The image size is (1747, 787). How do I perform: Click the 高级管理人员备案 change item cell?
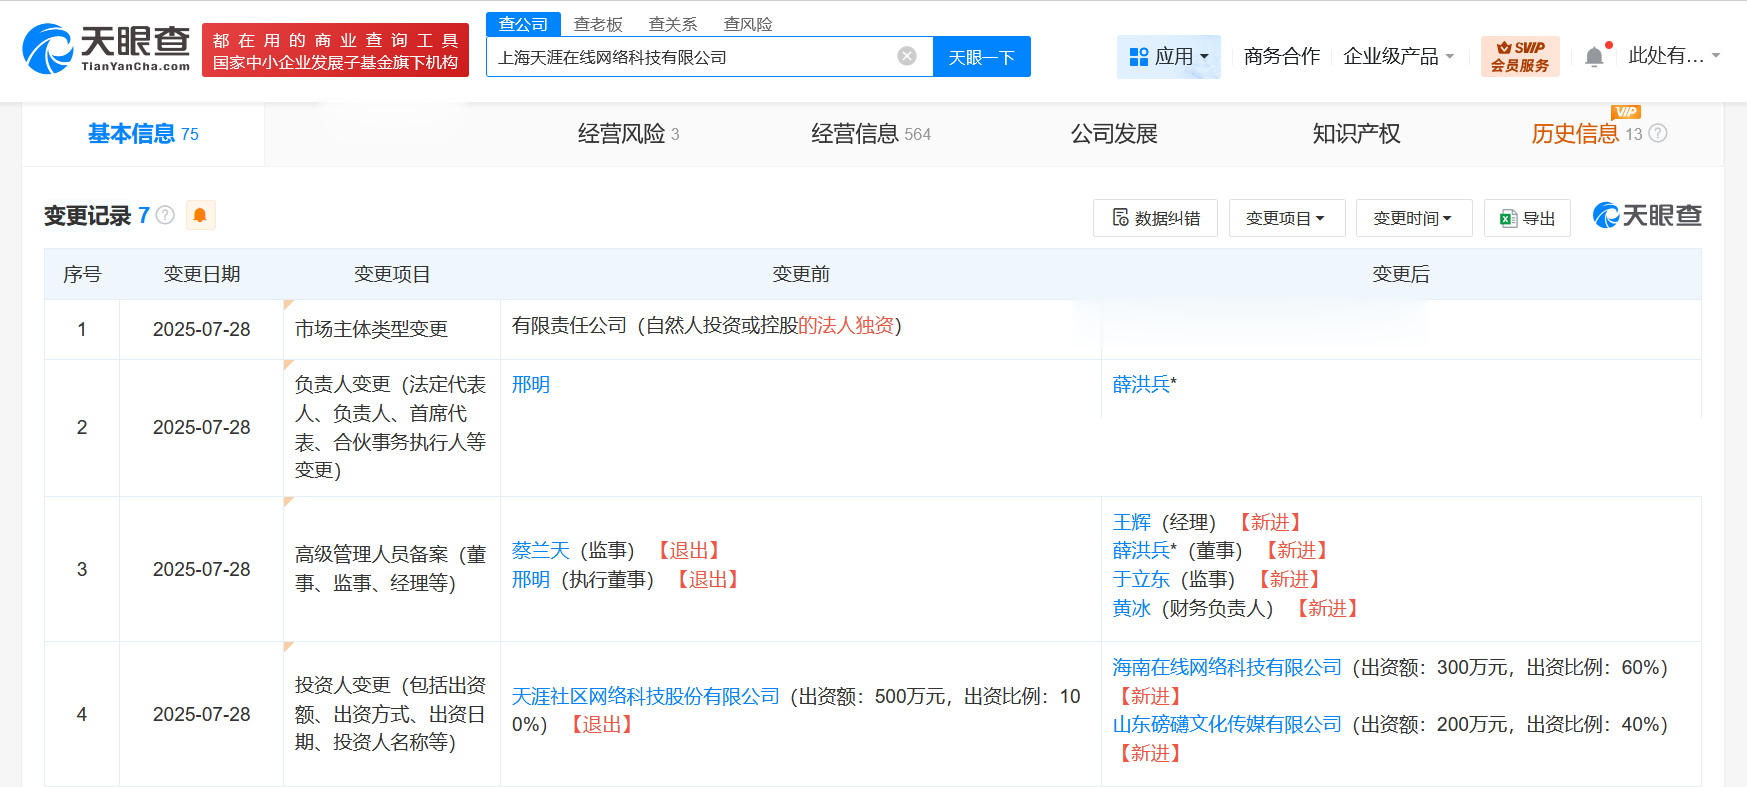pos(392,569)
